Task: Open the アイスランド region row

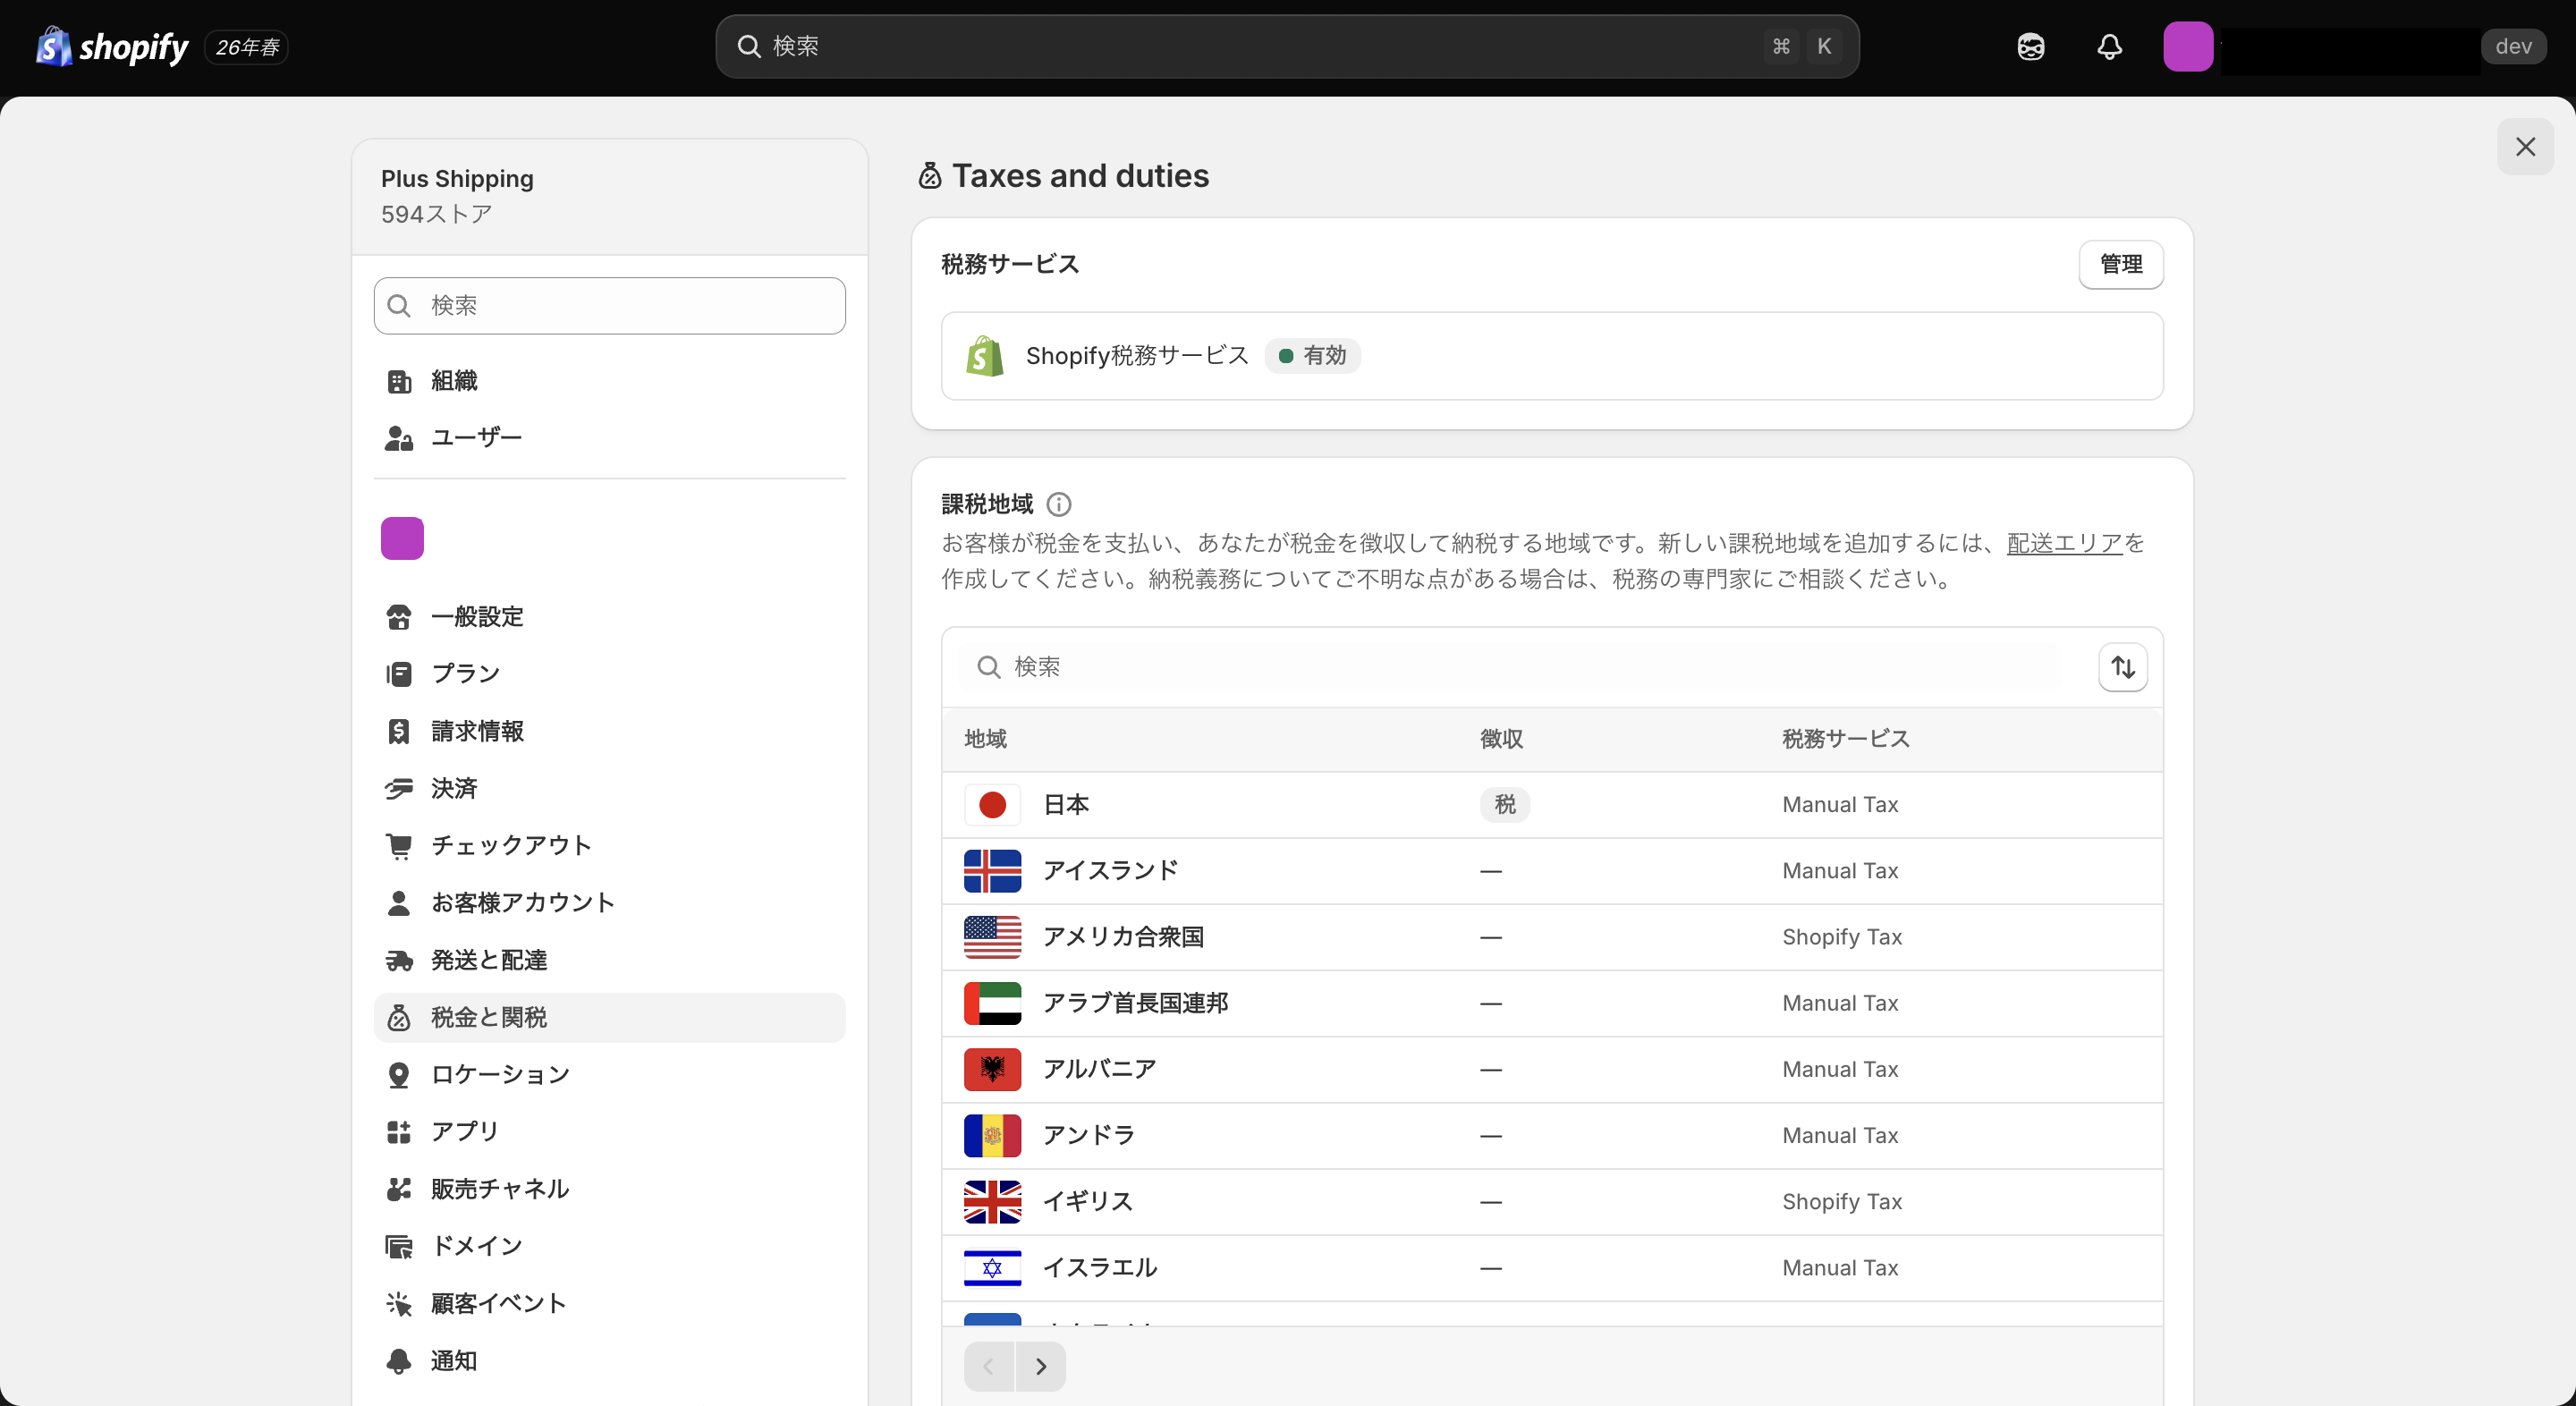Action: (1552, 871)
